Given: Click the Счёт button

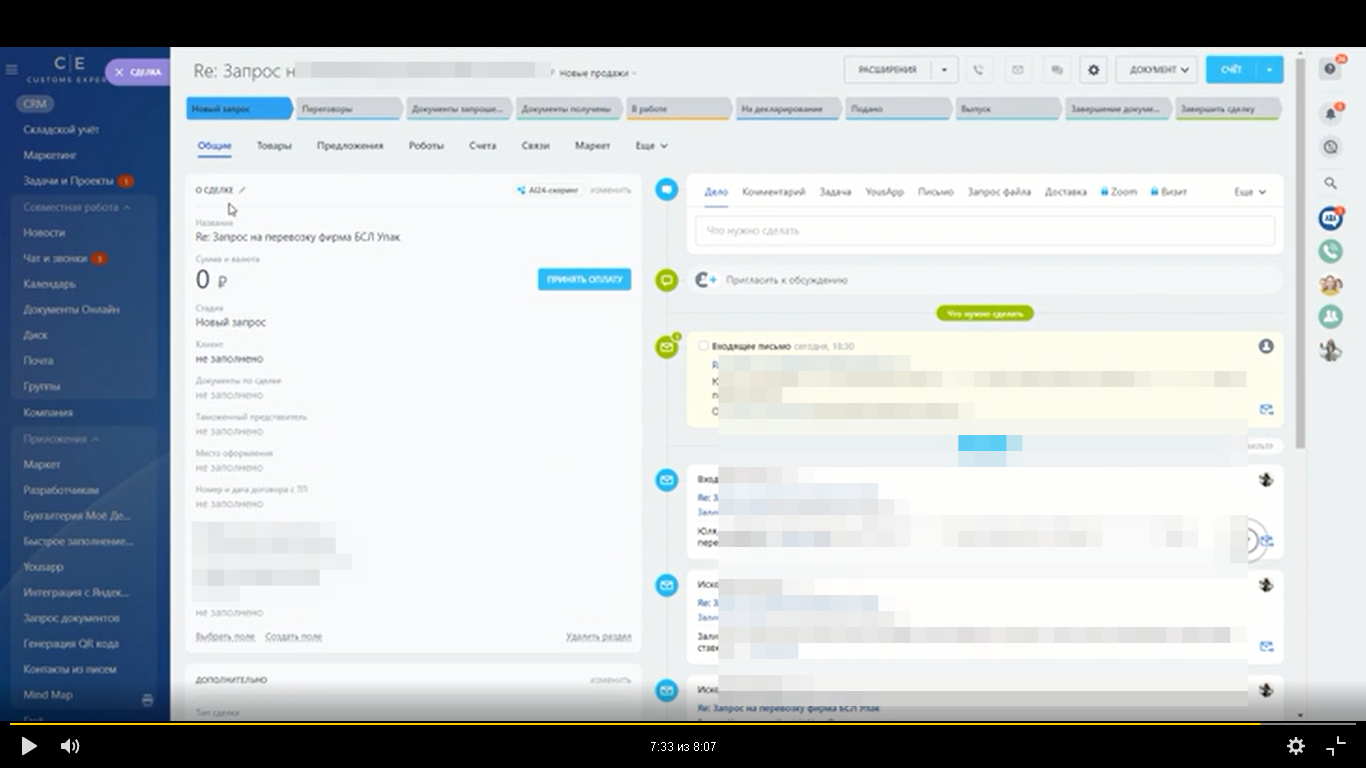Looking at the screenshot, I should click(1231, 70).
